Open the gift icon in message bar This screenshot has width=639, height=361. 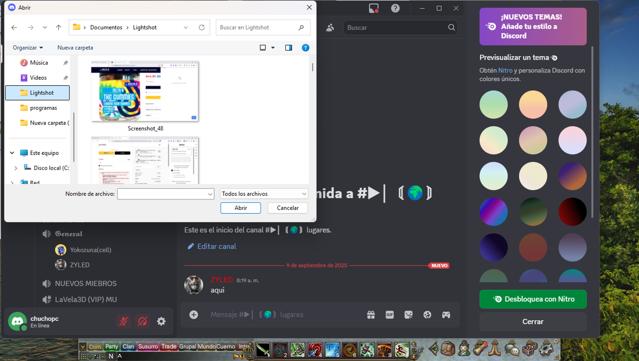pos(370,315)
